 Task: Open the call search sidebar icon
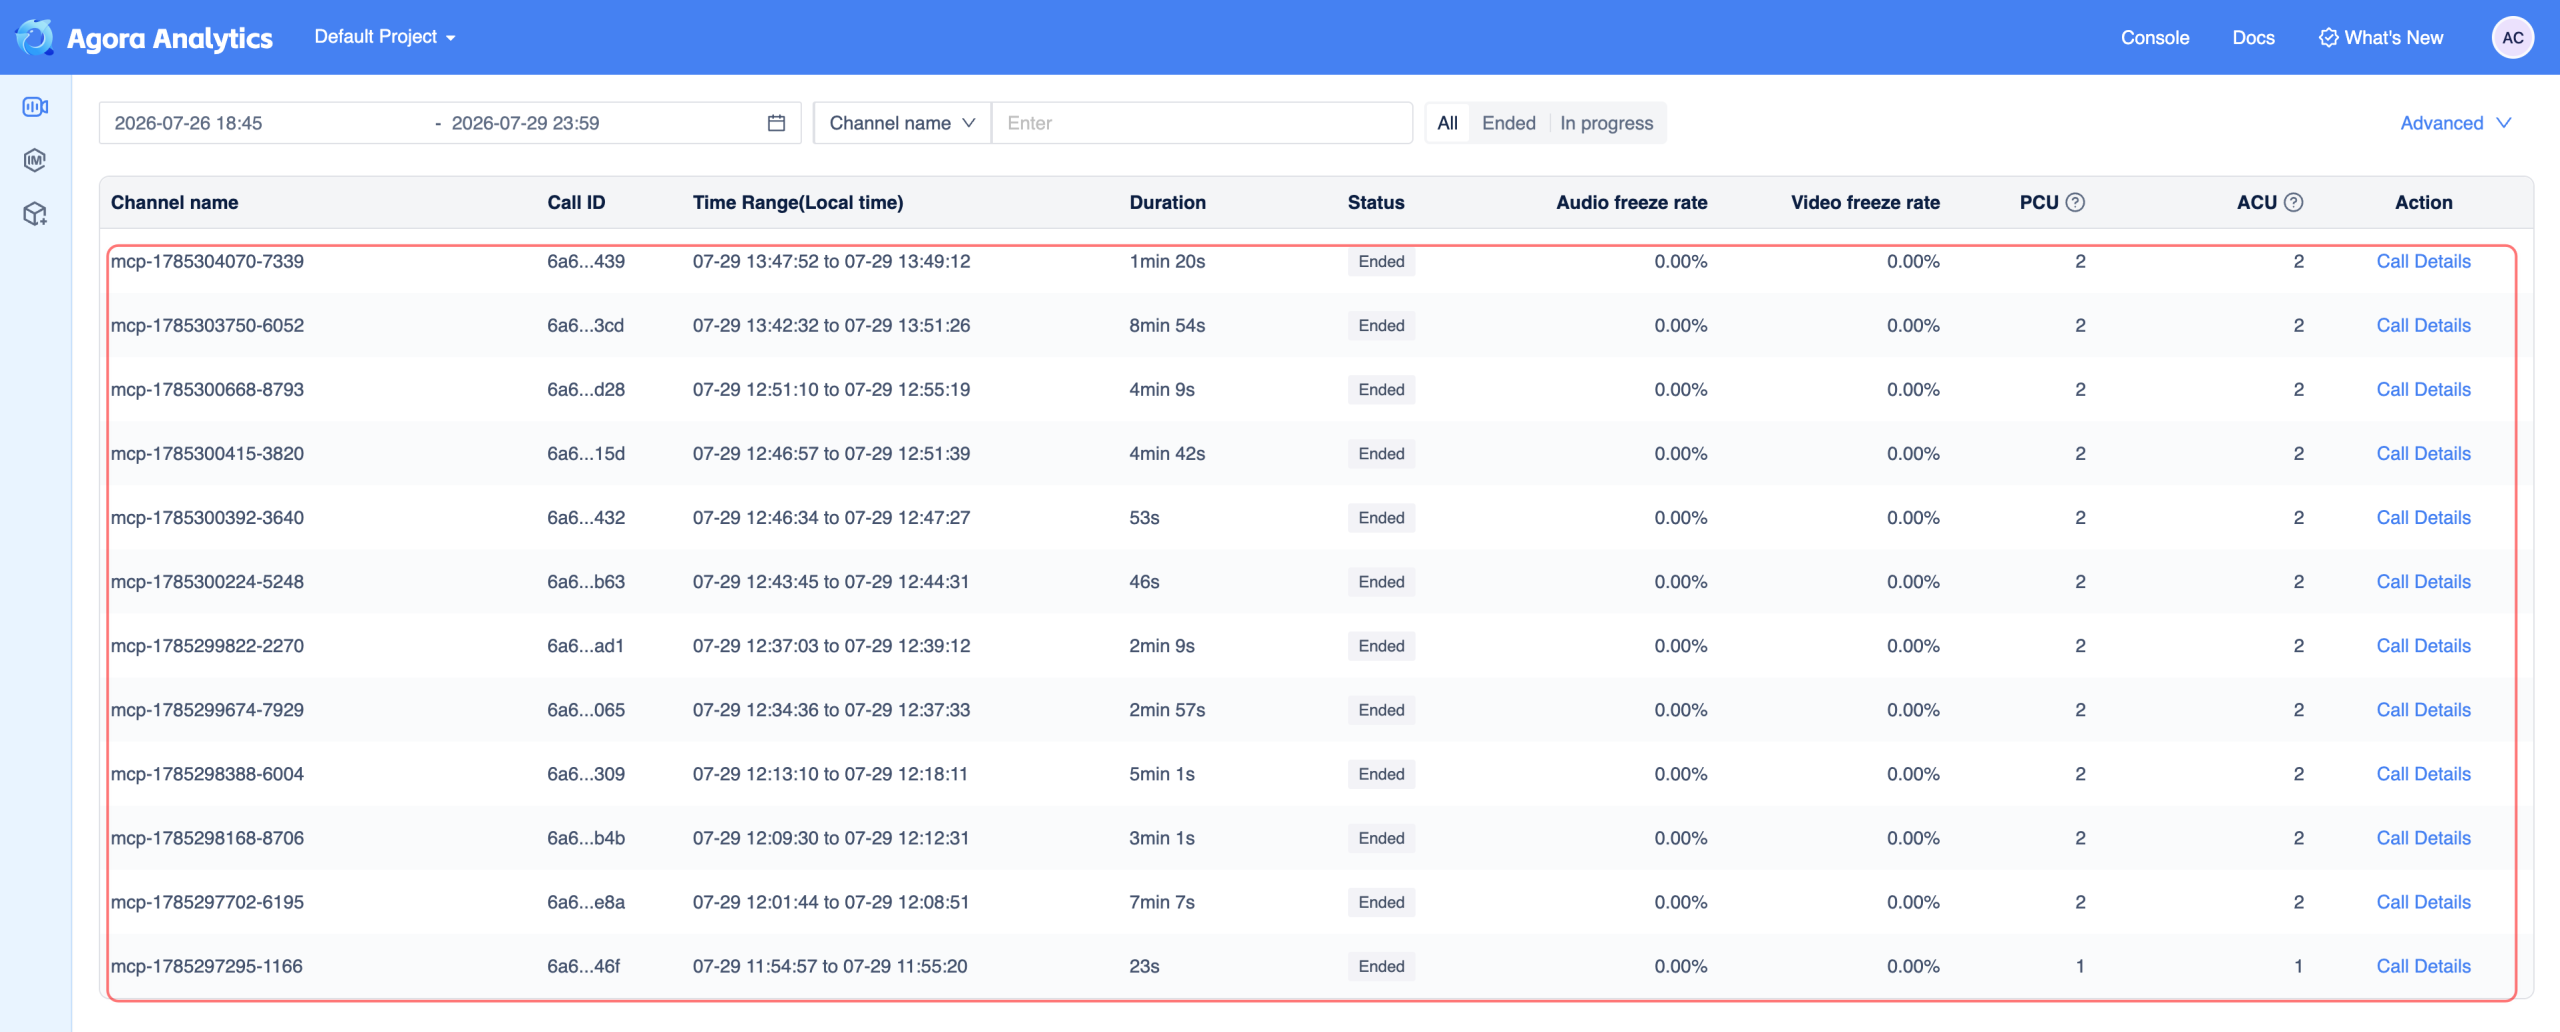coord(35,106)
